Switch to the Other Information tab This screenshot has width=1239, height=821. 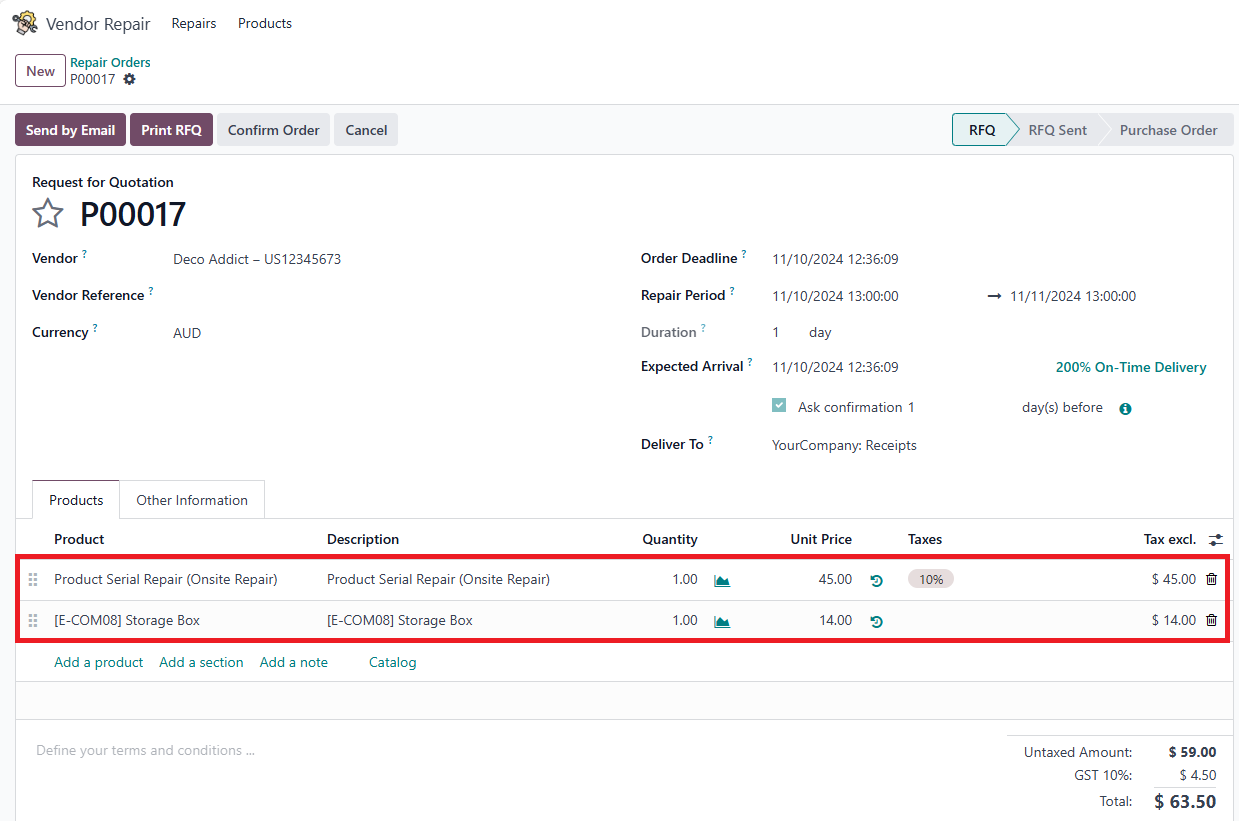pos(192,500)
